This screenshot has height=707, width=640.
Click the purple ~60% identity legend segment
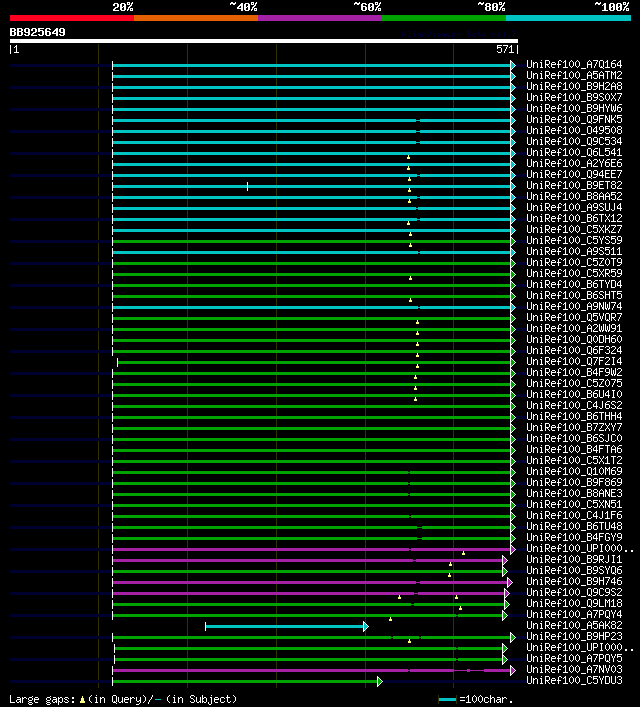(x=320, y=18)
